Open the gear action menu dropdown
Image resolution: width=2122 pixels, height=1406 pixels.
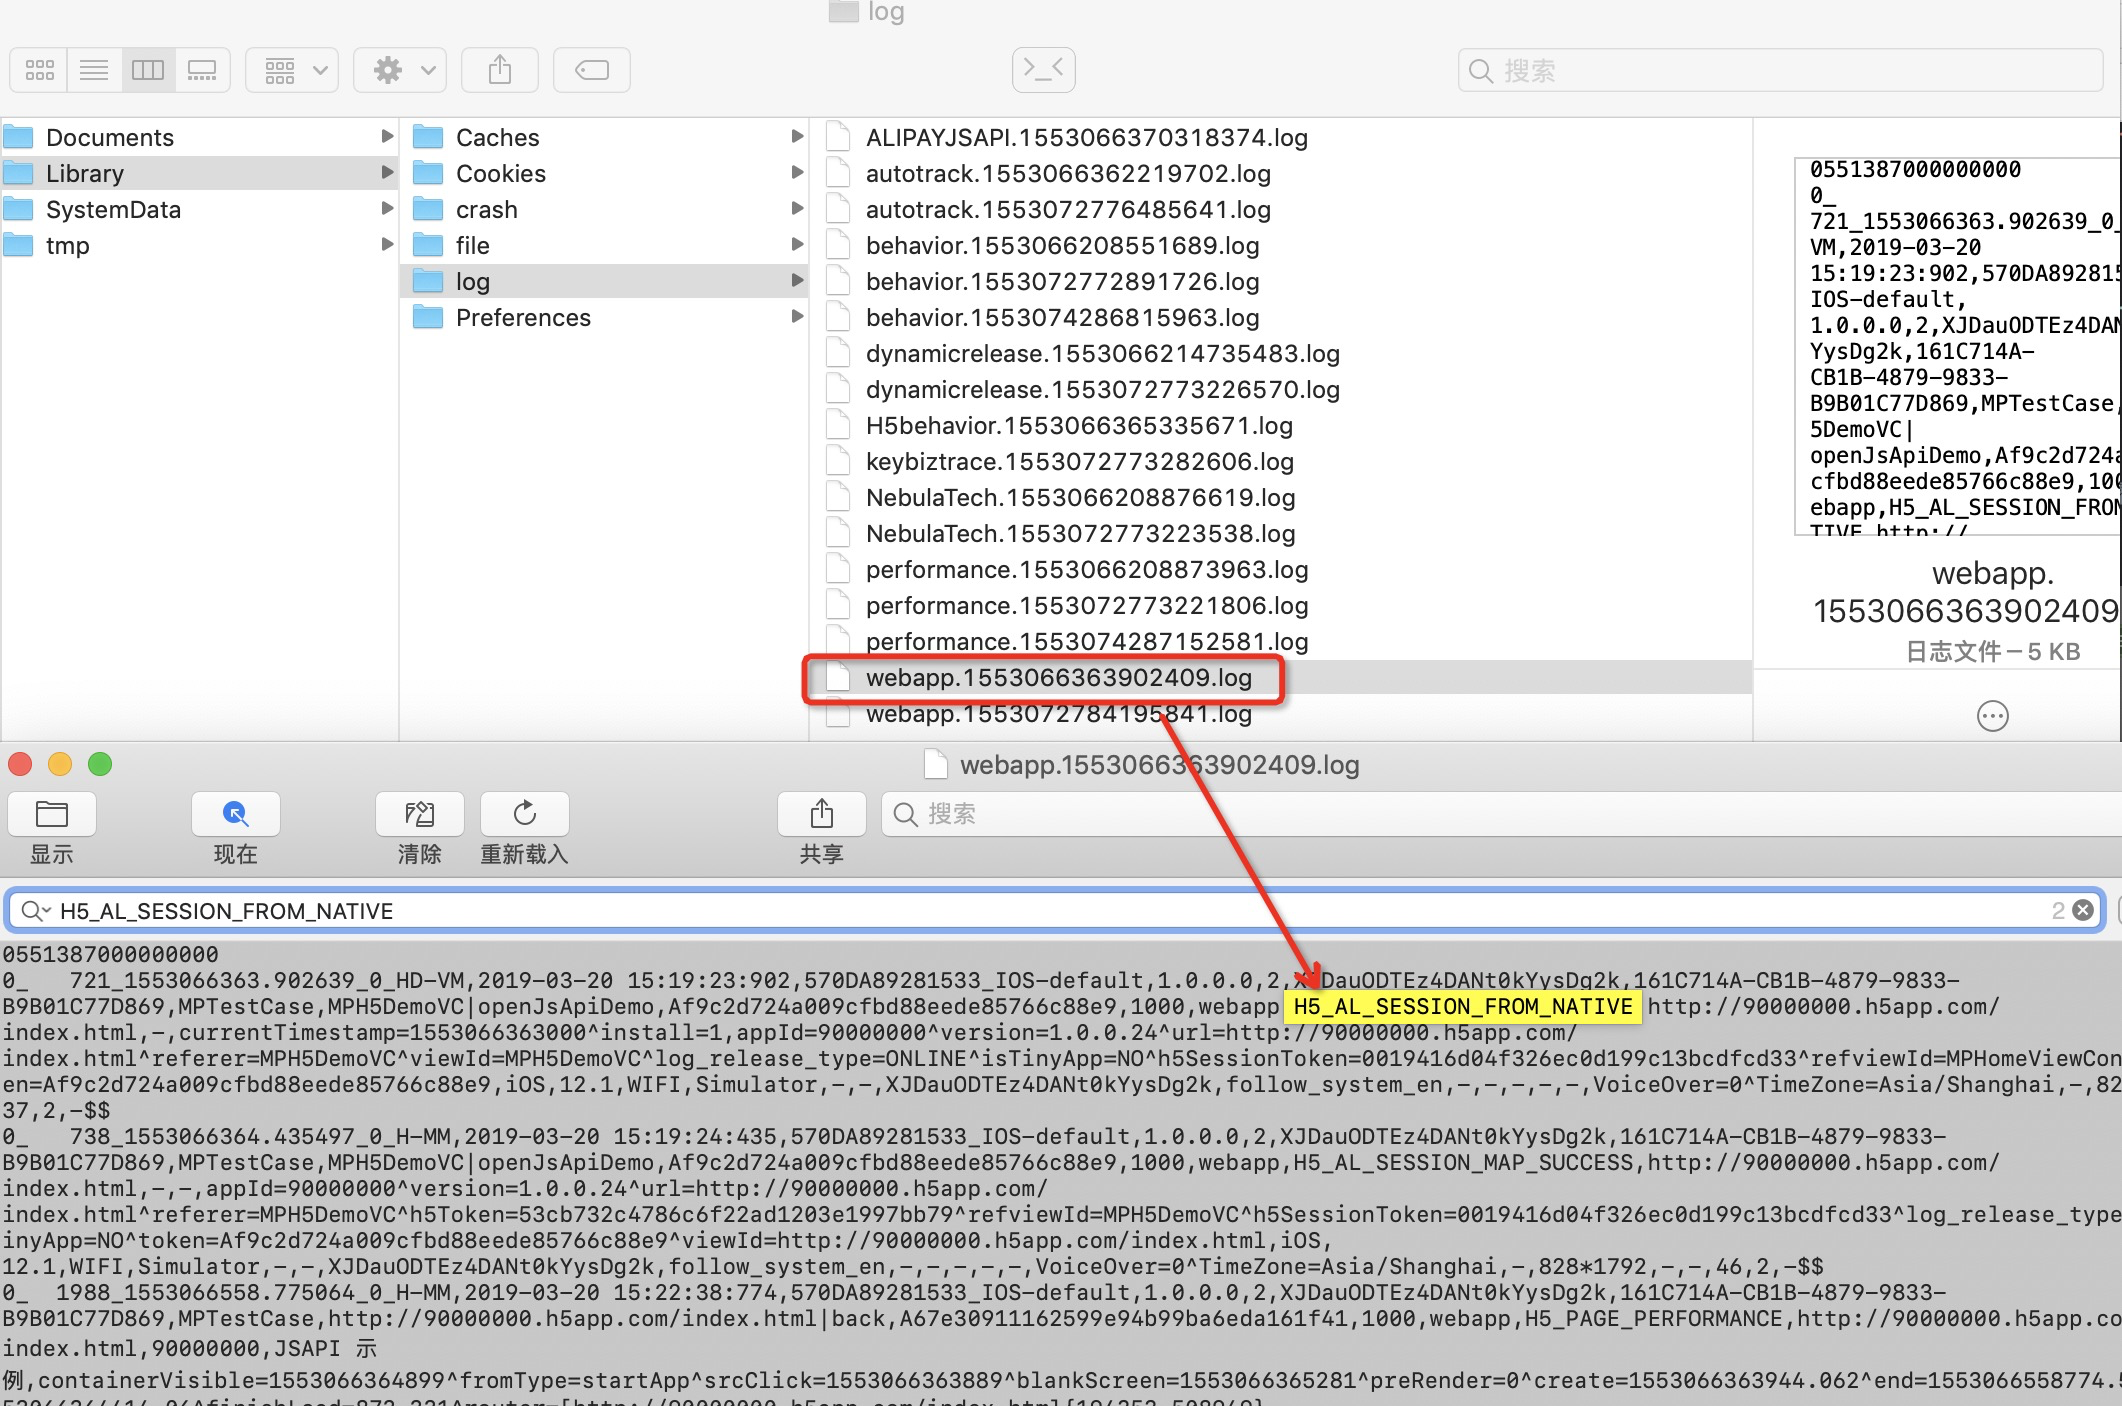click(x=400, y=70)
